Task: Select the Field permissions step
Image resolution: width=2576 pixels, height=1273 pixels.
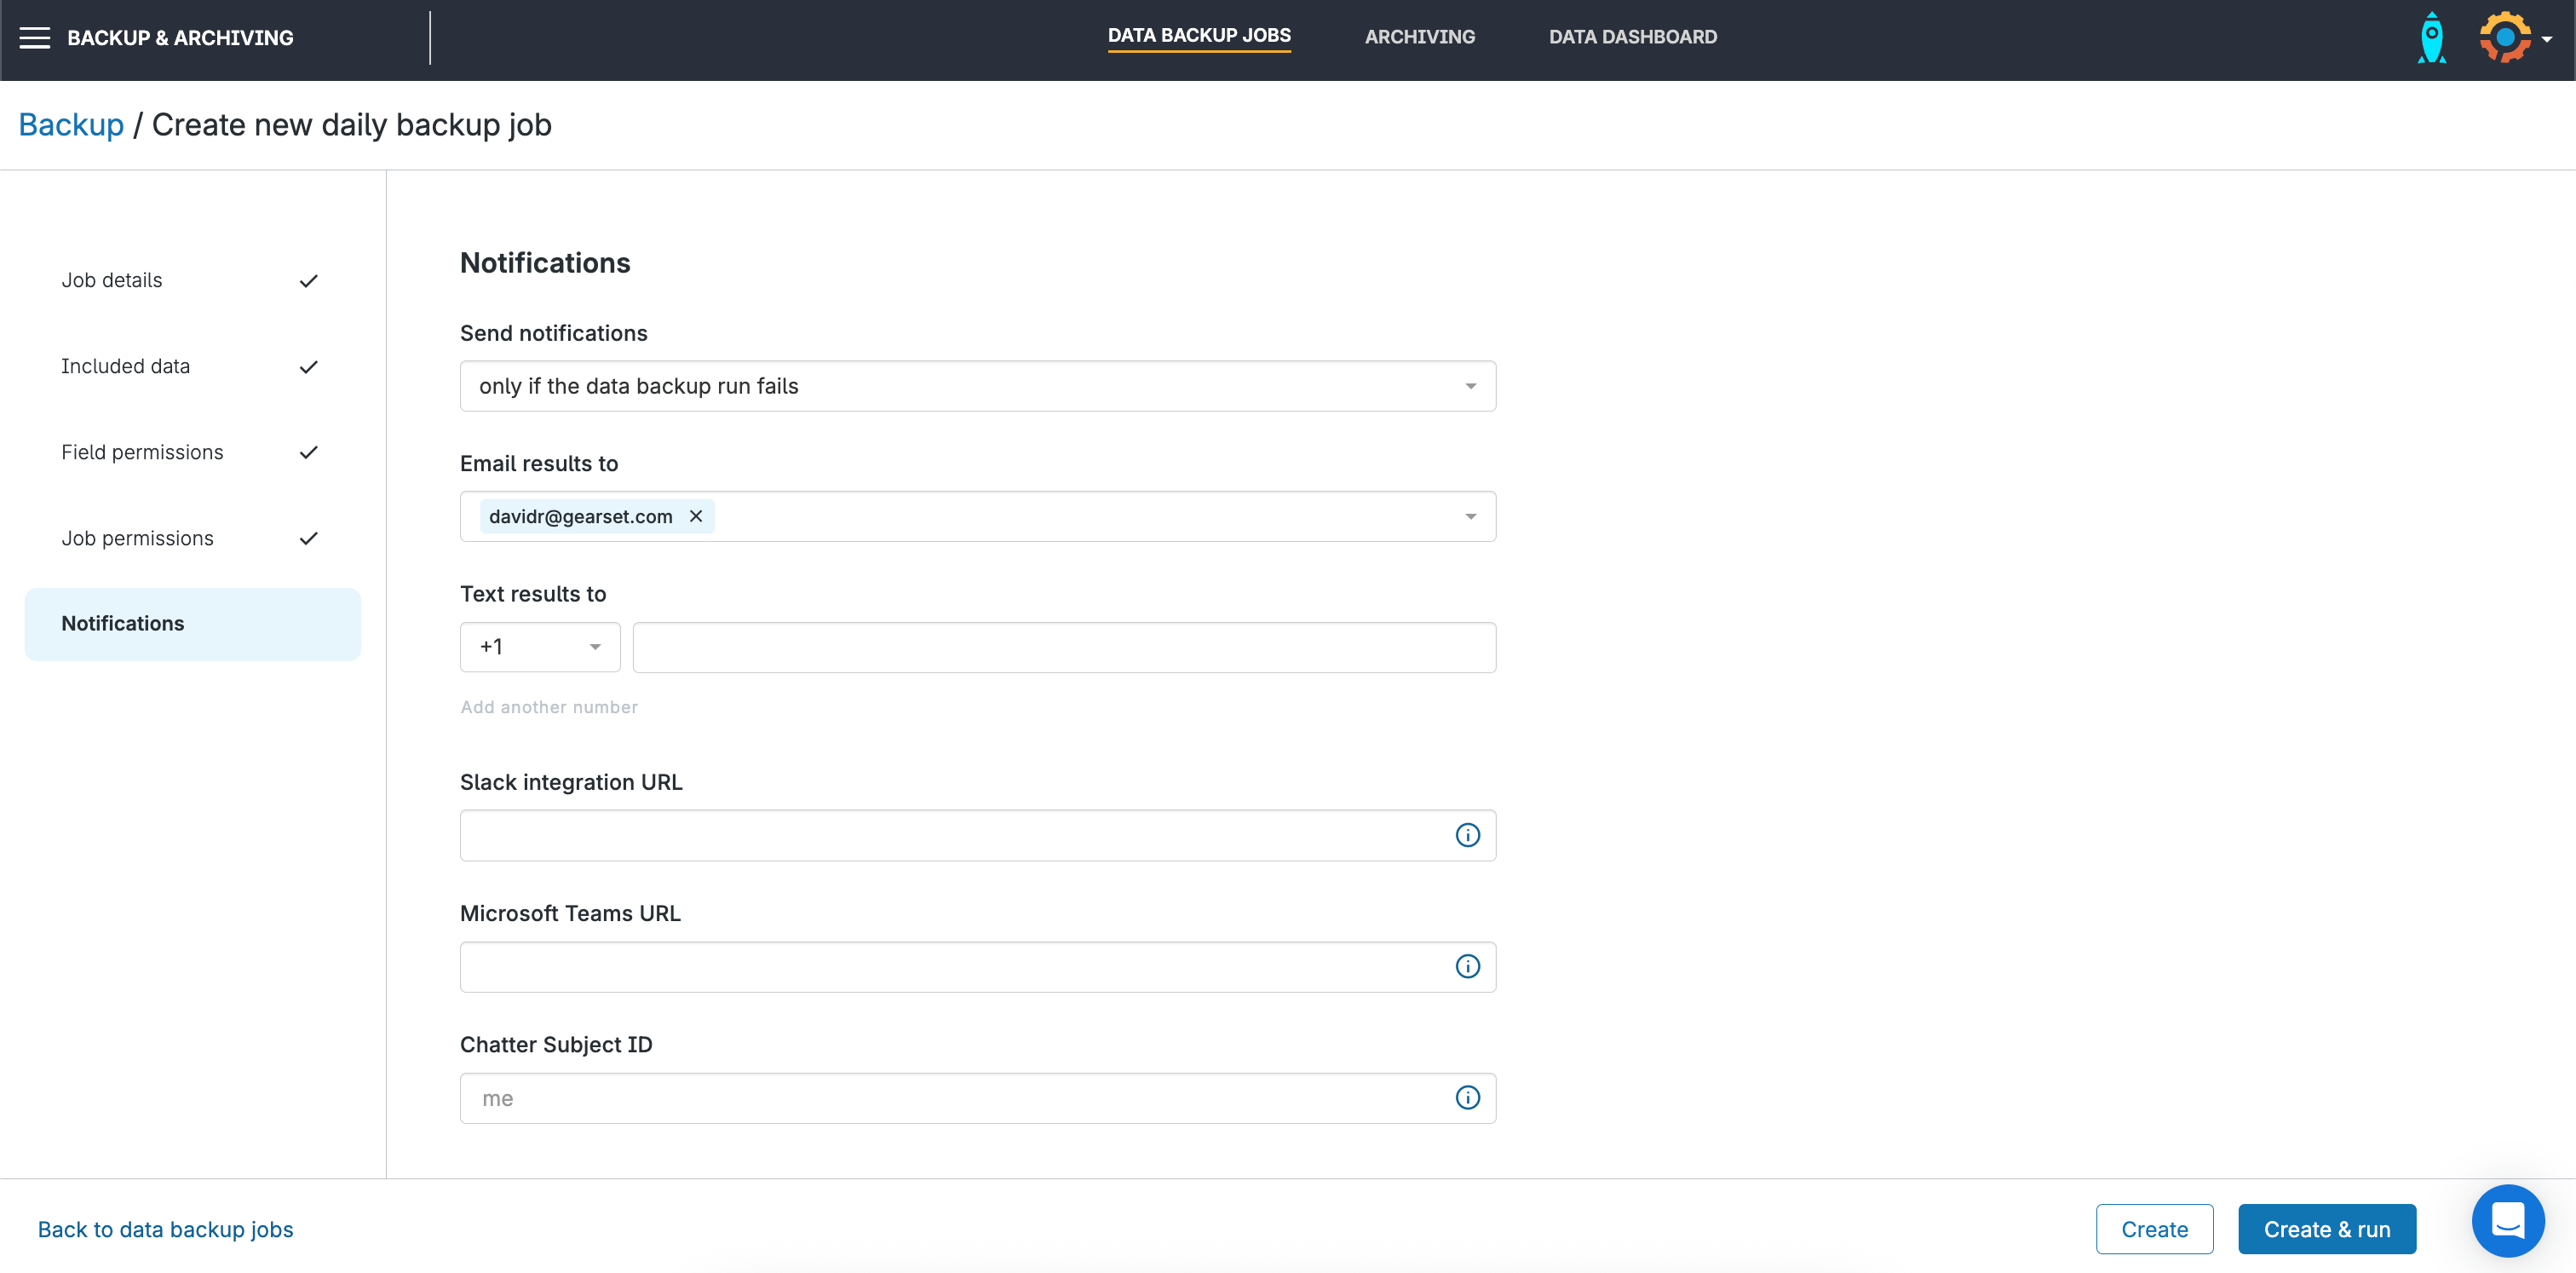Action: pos(142,452)
